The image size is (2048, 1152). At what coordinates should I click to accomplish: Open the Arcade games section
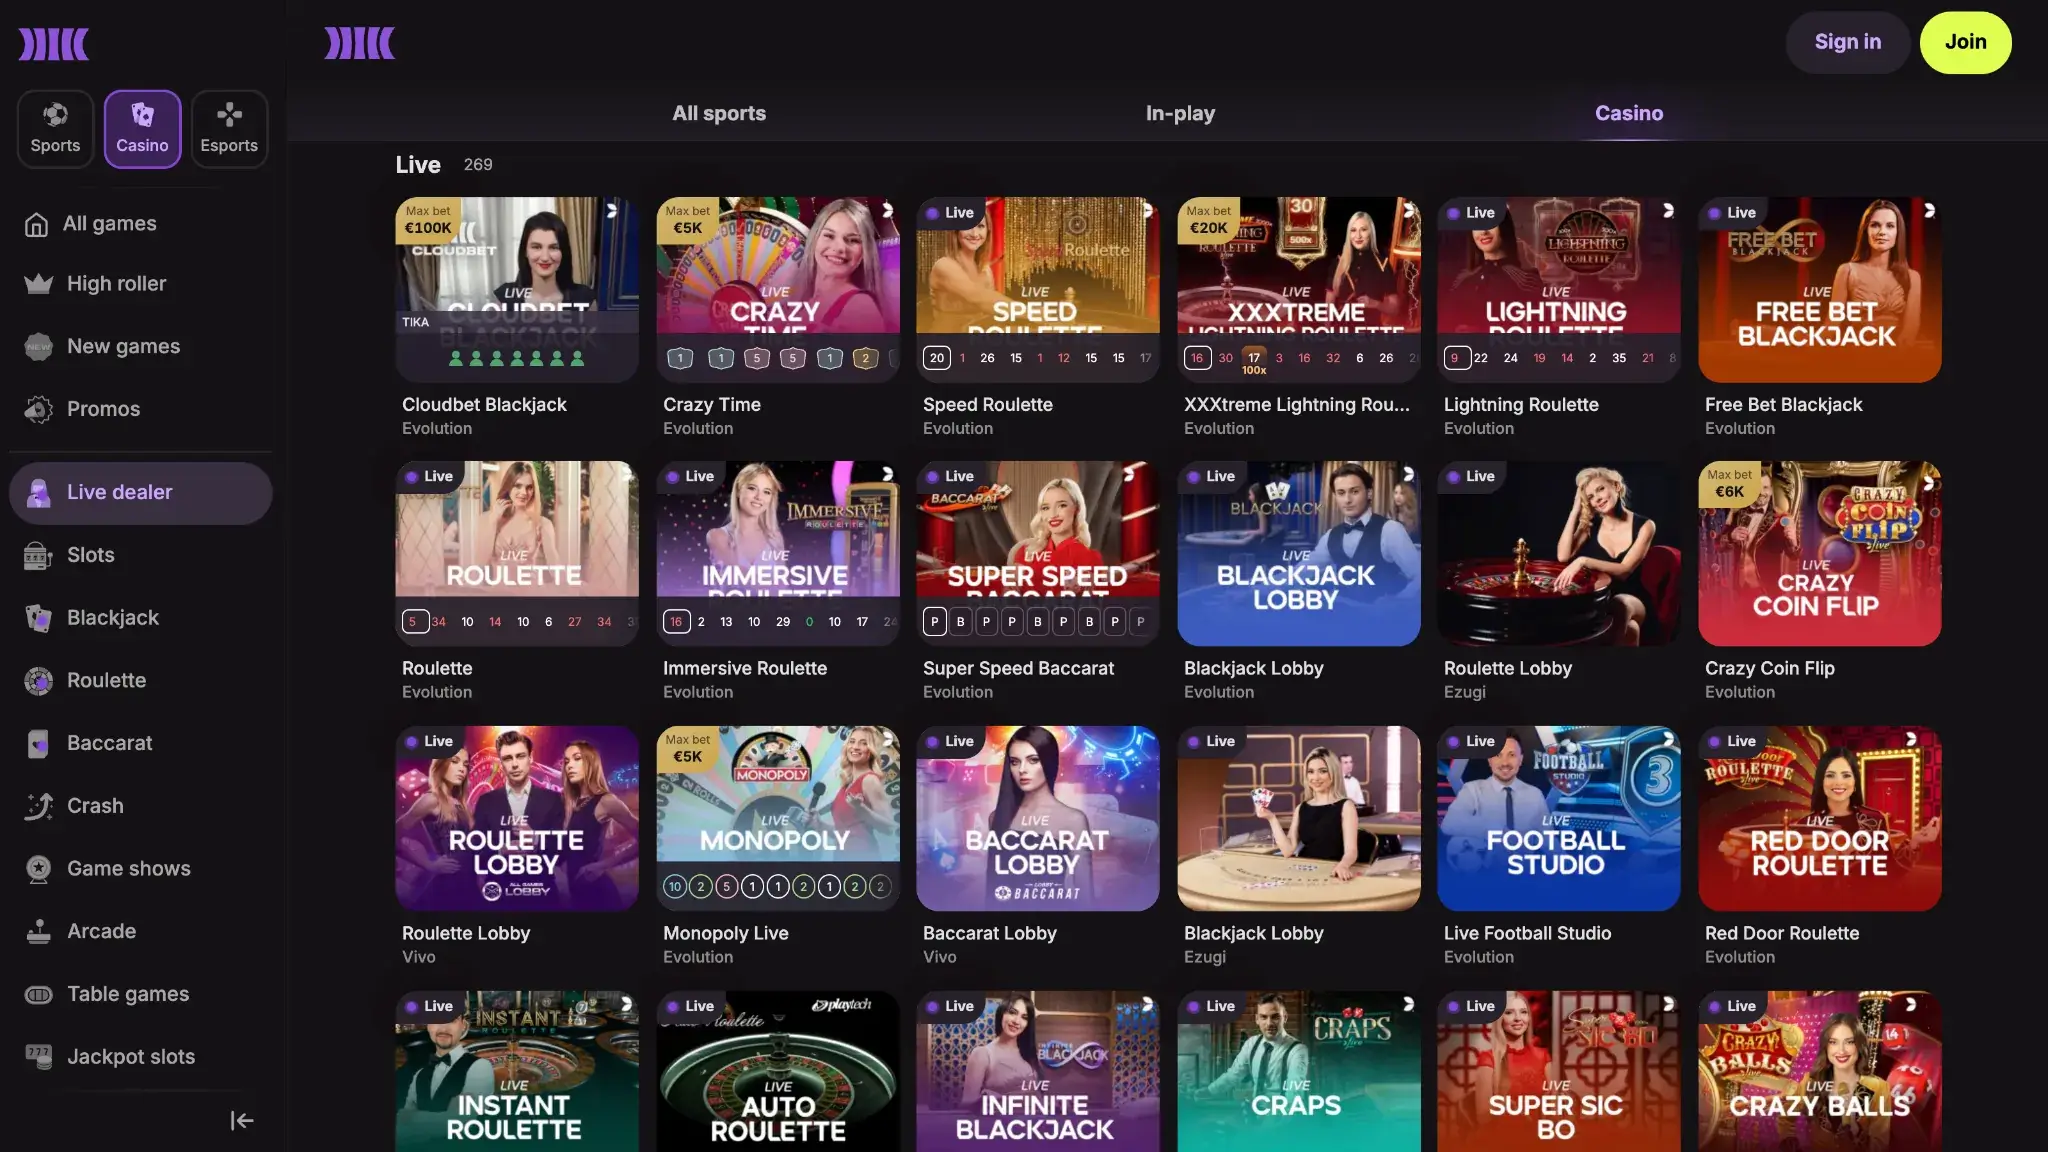pyautogui.click(x=101, y=931)
